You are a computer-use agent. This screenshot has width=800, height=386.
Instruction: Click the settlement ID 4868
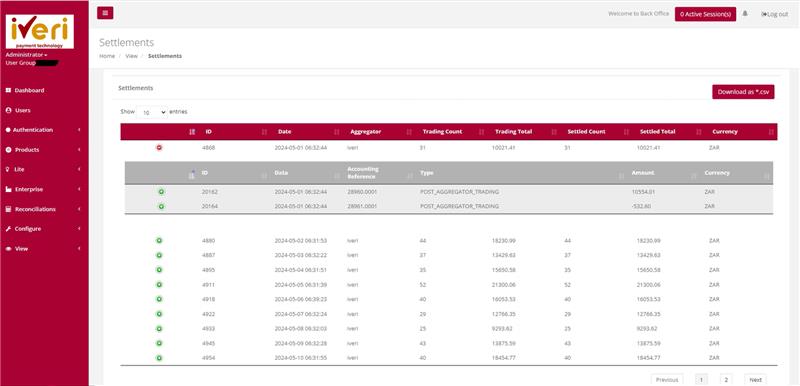[208, 148]
